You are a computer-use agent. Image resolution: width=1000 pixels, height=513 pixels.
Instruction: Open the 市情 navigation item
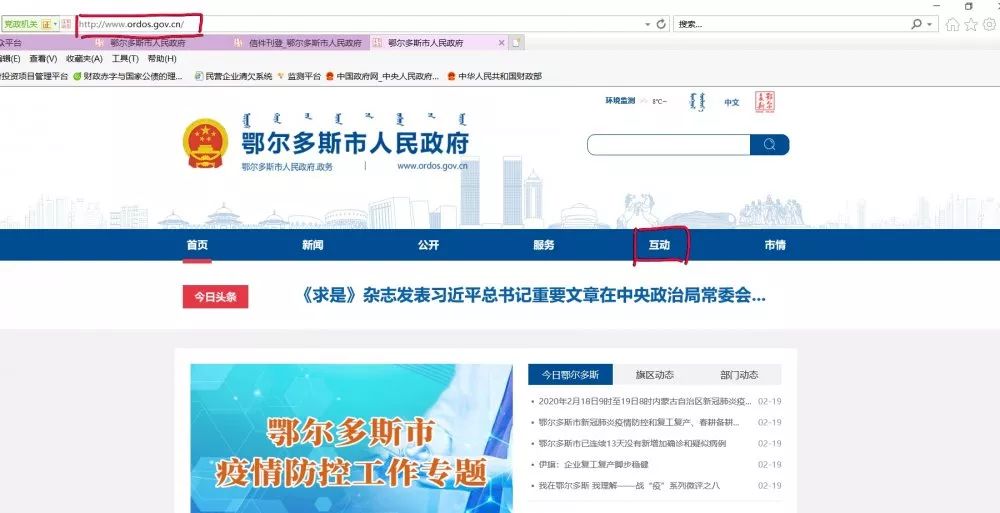click(x=775, y=245)
